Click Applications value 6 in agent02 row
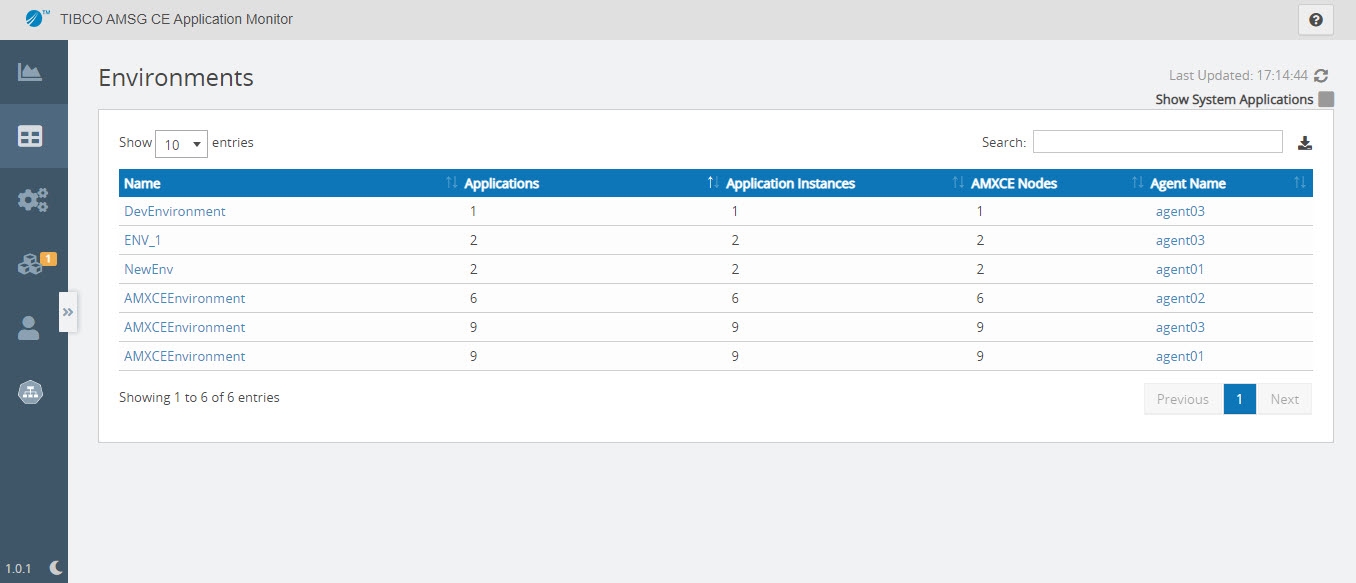 473,298
